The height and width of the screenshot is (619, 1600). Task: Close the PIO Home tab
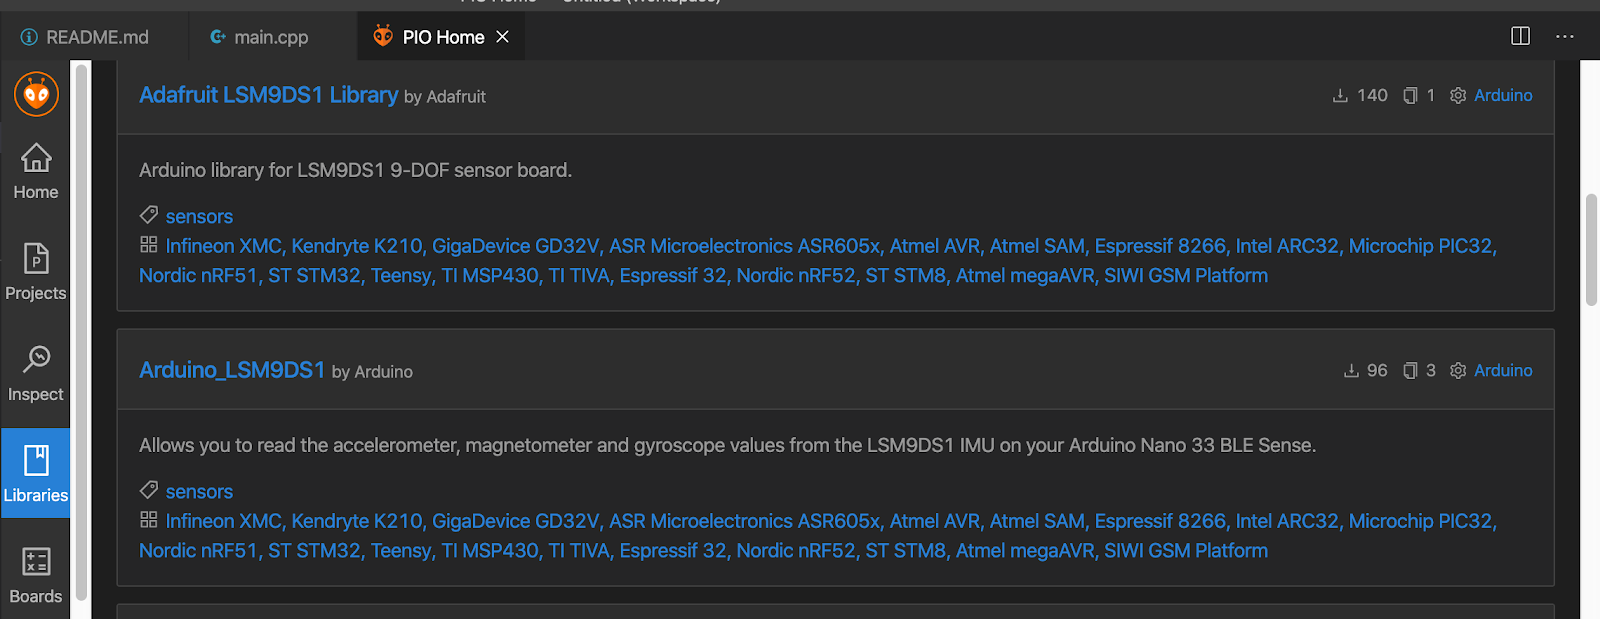503,37
